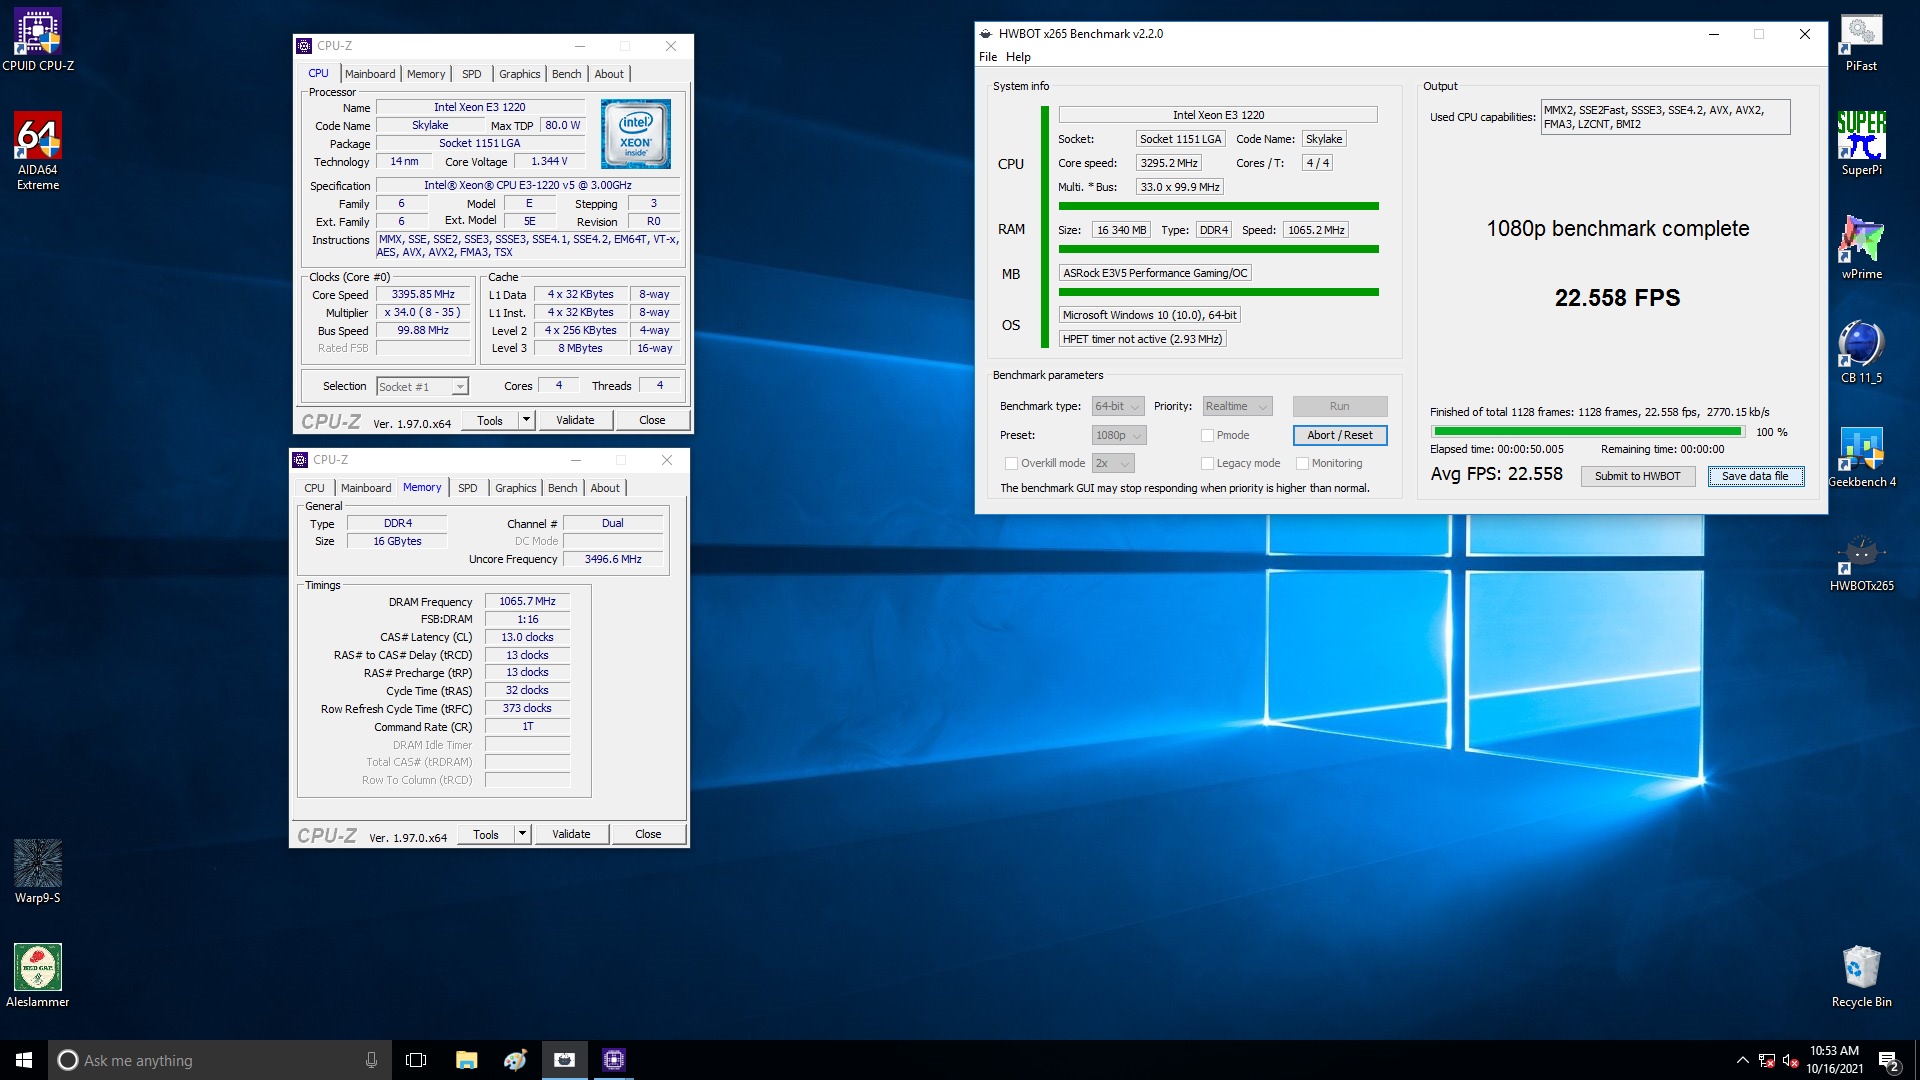
Task: Toggle the Pmode checkbox
Action: 1207,435
